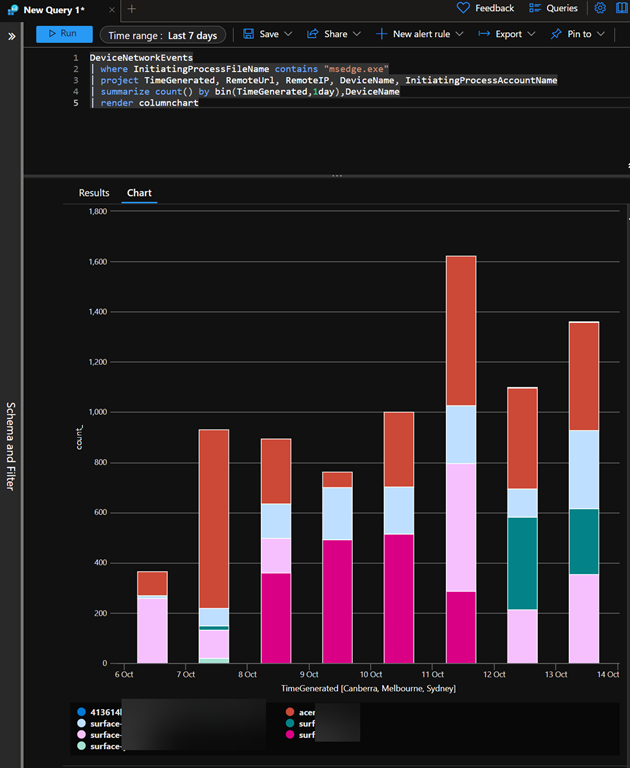Click the Save disk icon

click(x=249, y=34)
